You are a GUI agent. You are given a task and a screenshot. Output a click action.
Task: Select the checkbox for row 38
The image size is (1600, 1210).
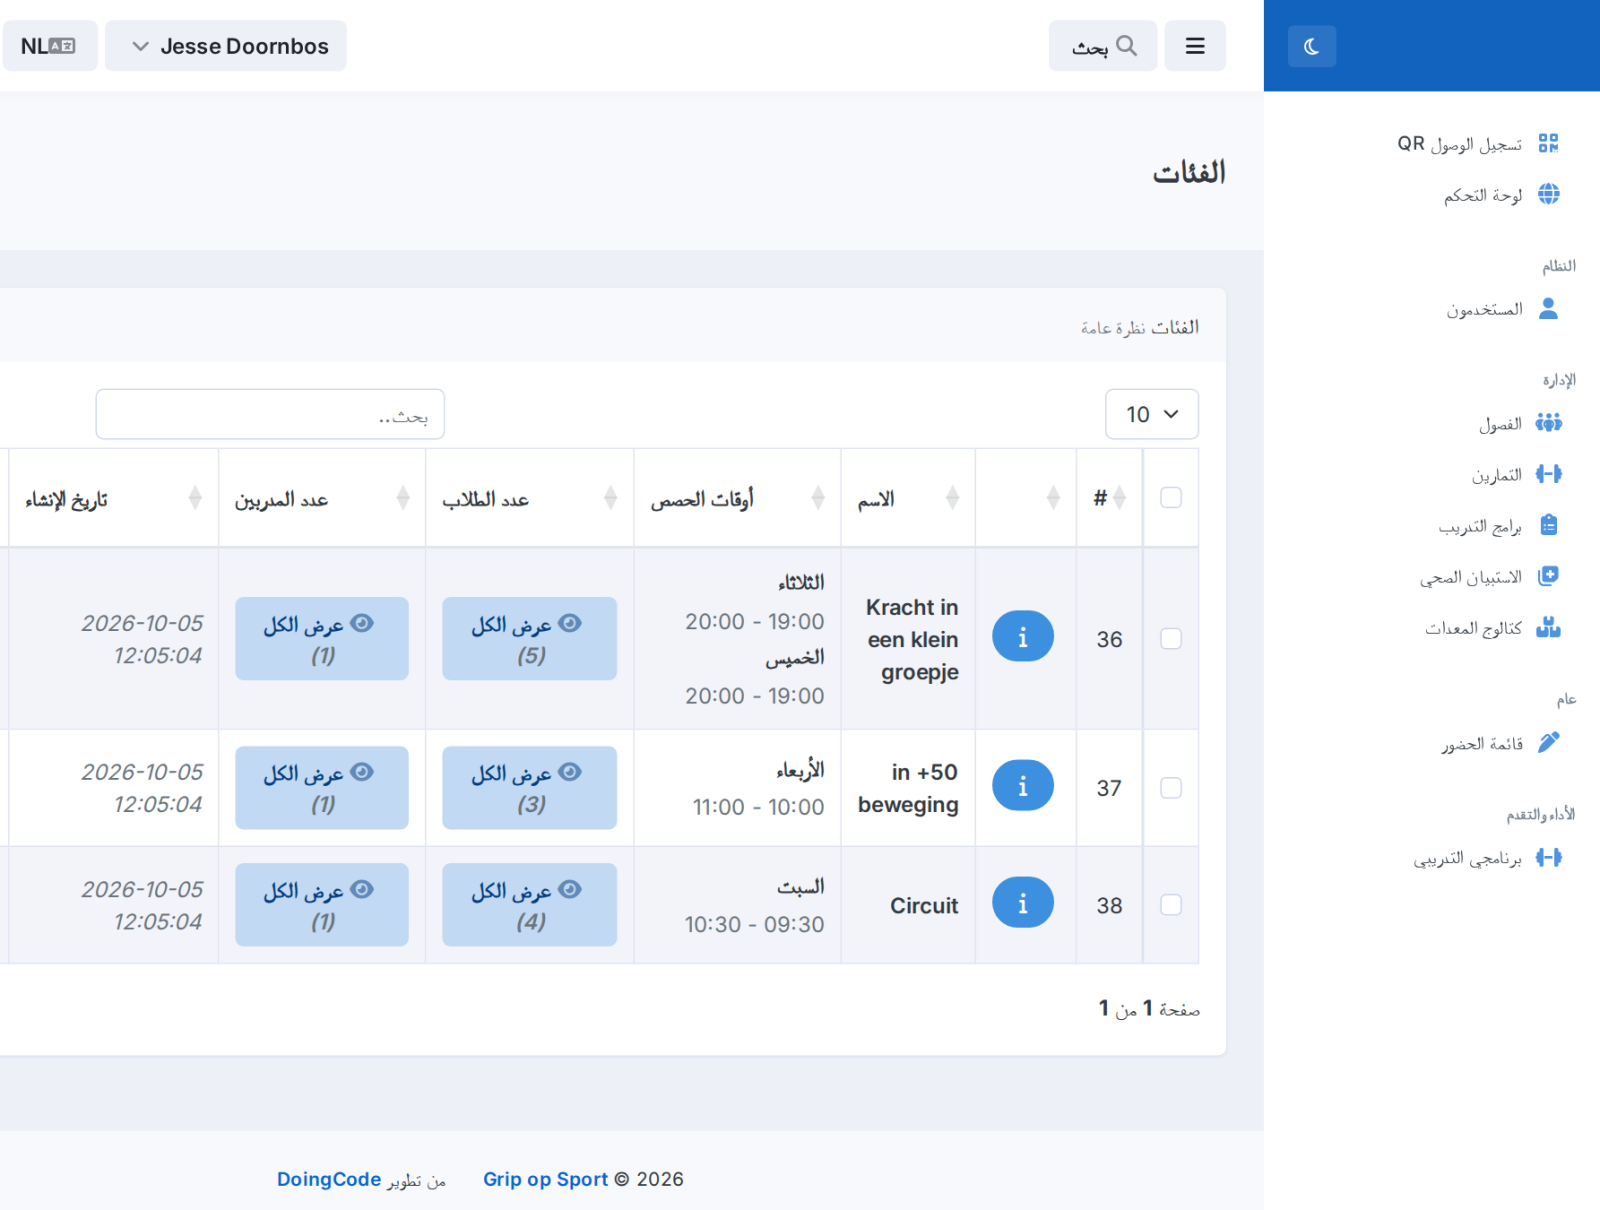[x=1171, y=905]
